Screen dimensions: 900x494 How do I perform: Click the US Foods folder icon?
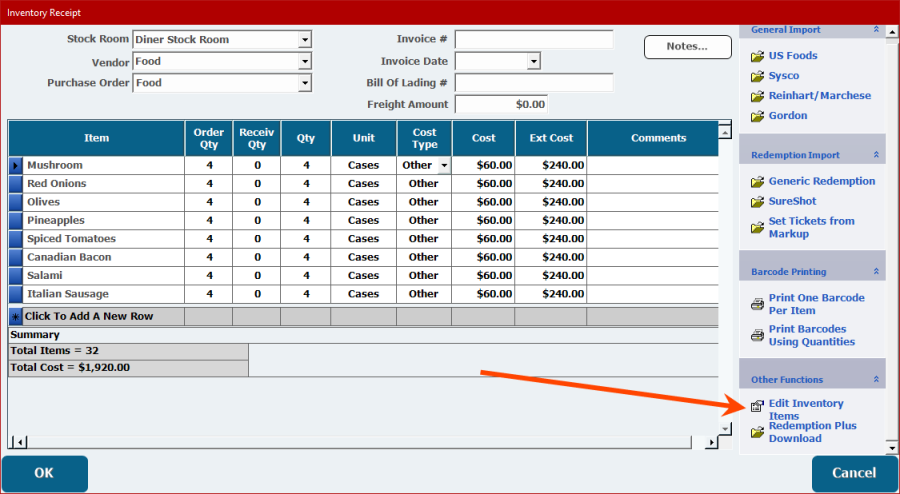tap(757, 56)
